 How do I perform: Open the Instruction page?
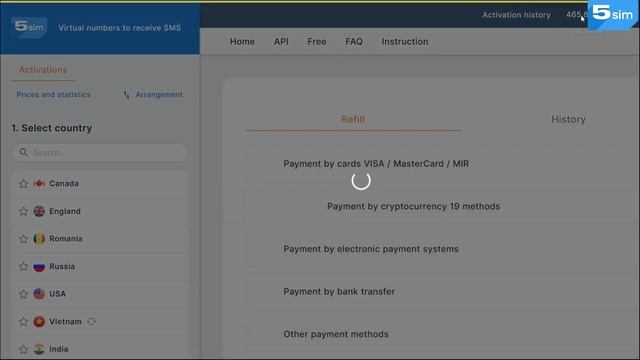pos(405,42)
